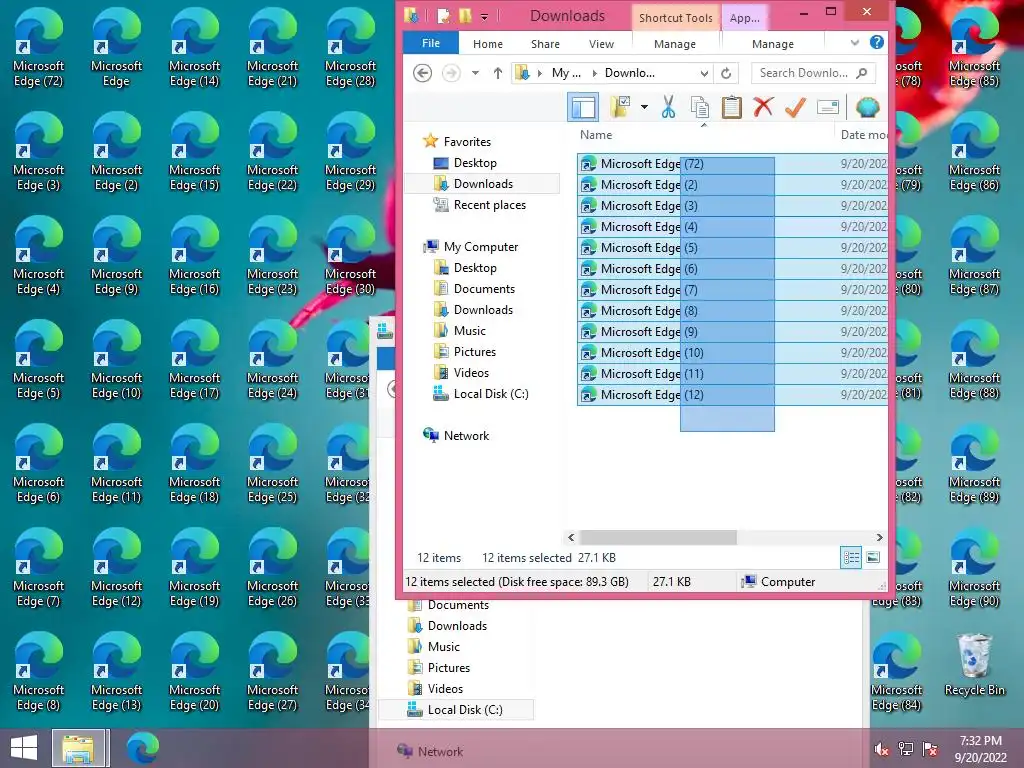Open Classic Shell settings shell icon
Viewport: 1024px width, 768px height.
(x=867, y=107)
